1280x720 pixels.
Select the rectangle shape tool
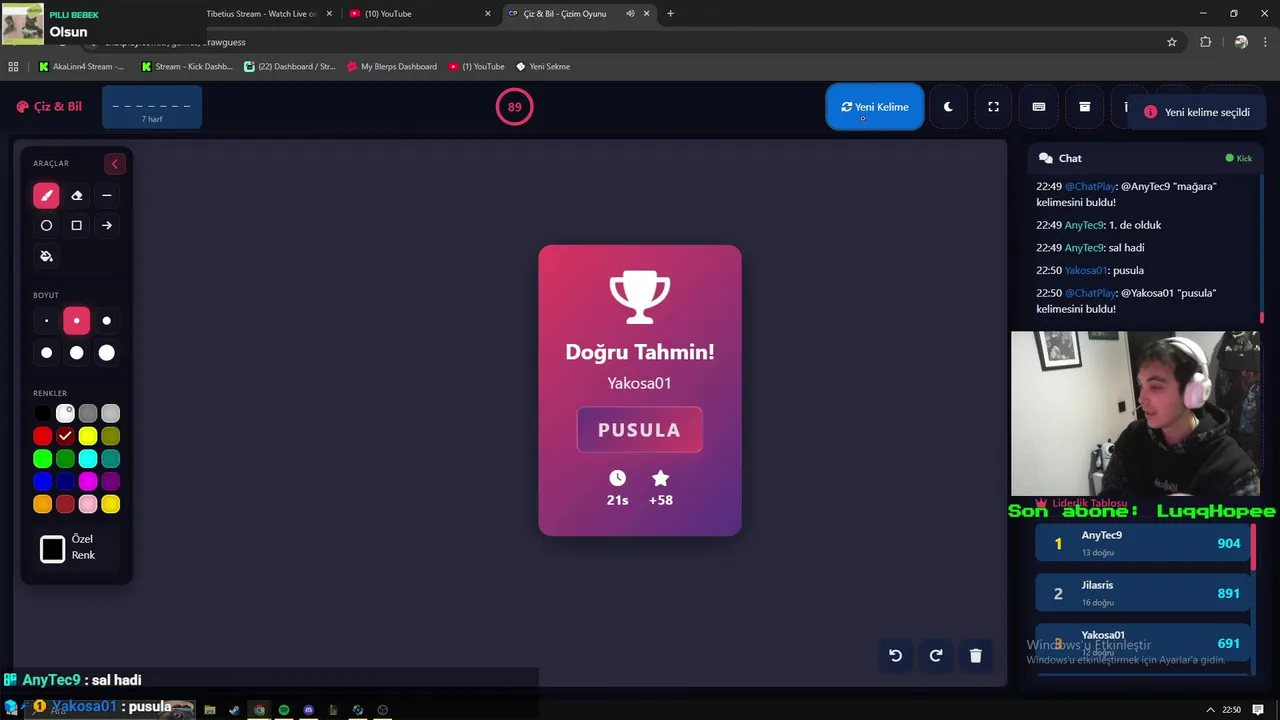[x=76, y=226]
